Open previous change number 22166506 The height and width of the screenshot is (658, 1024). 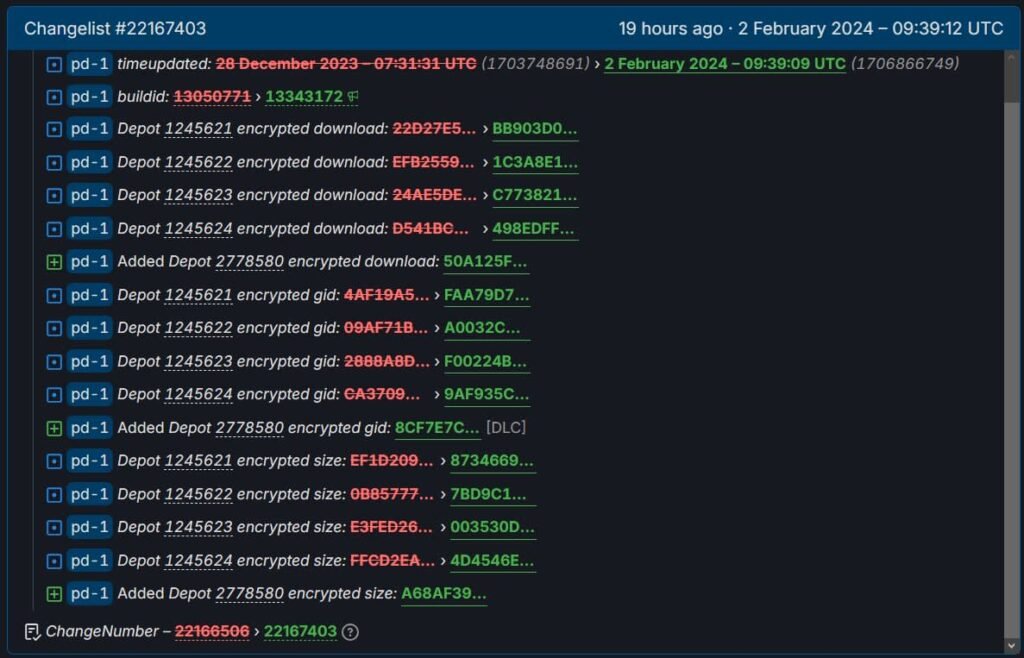(x=212, y=632)
